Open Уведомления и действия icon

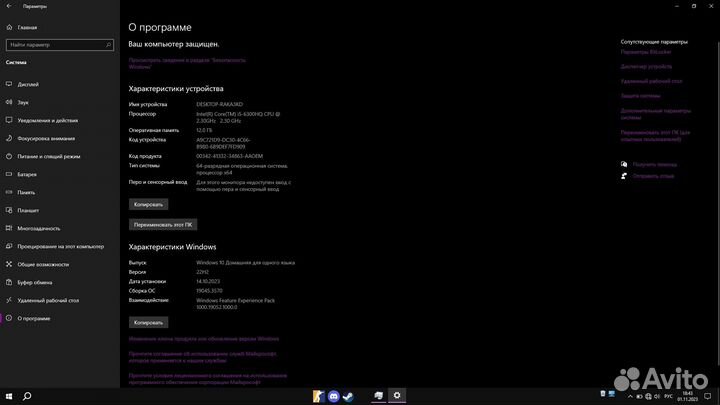(x=9, y=120)
